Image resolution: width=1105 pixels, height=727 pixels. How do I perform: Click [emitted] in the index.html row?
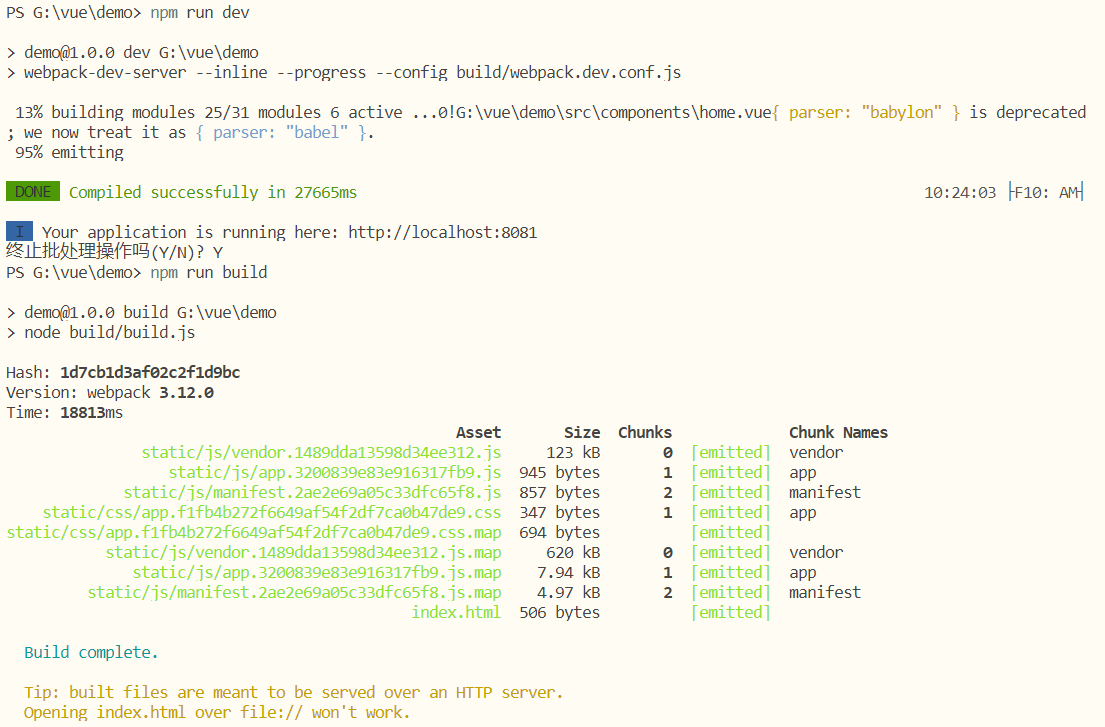tap(731, 613)
